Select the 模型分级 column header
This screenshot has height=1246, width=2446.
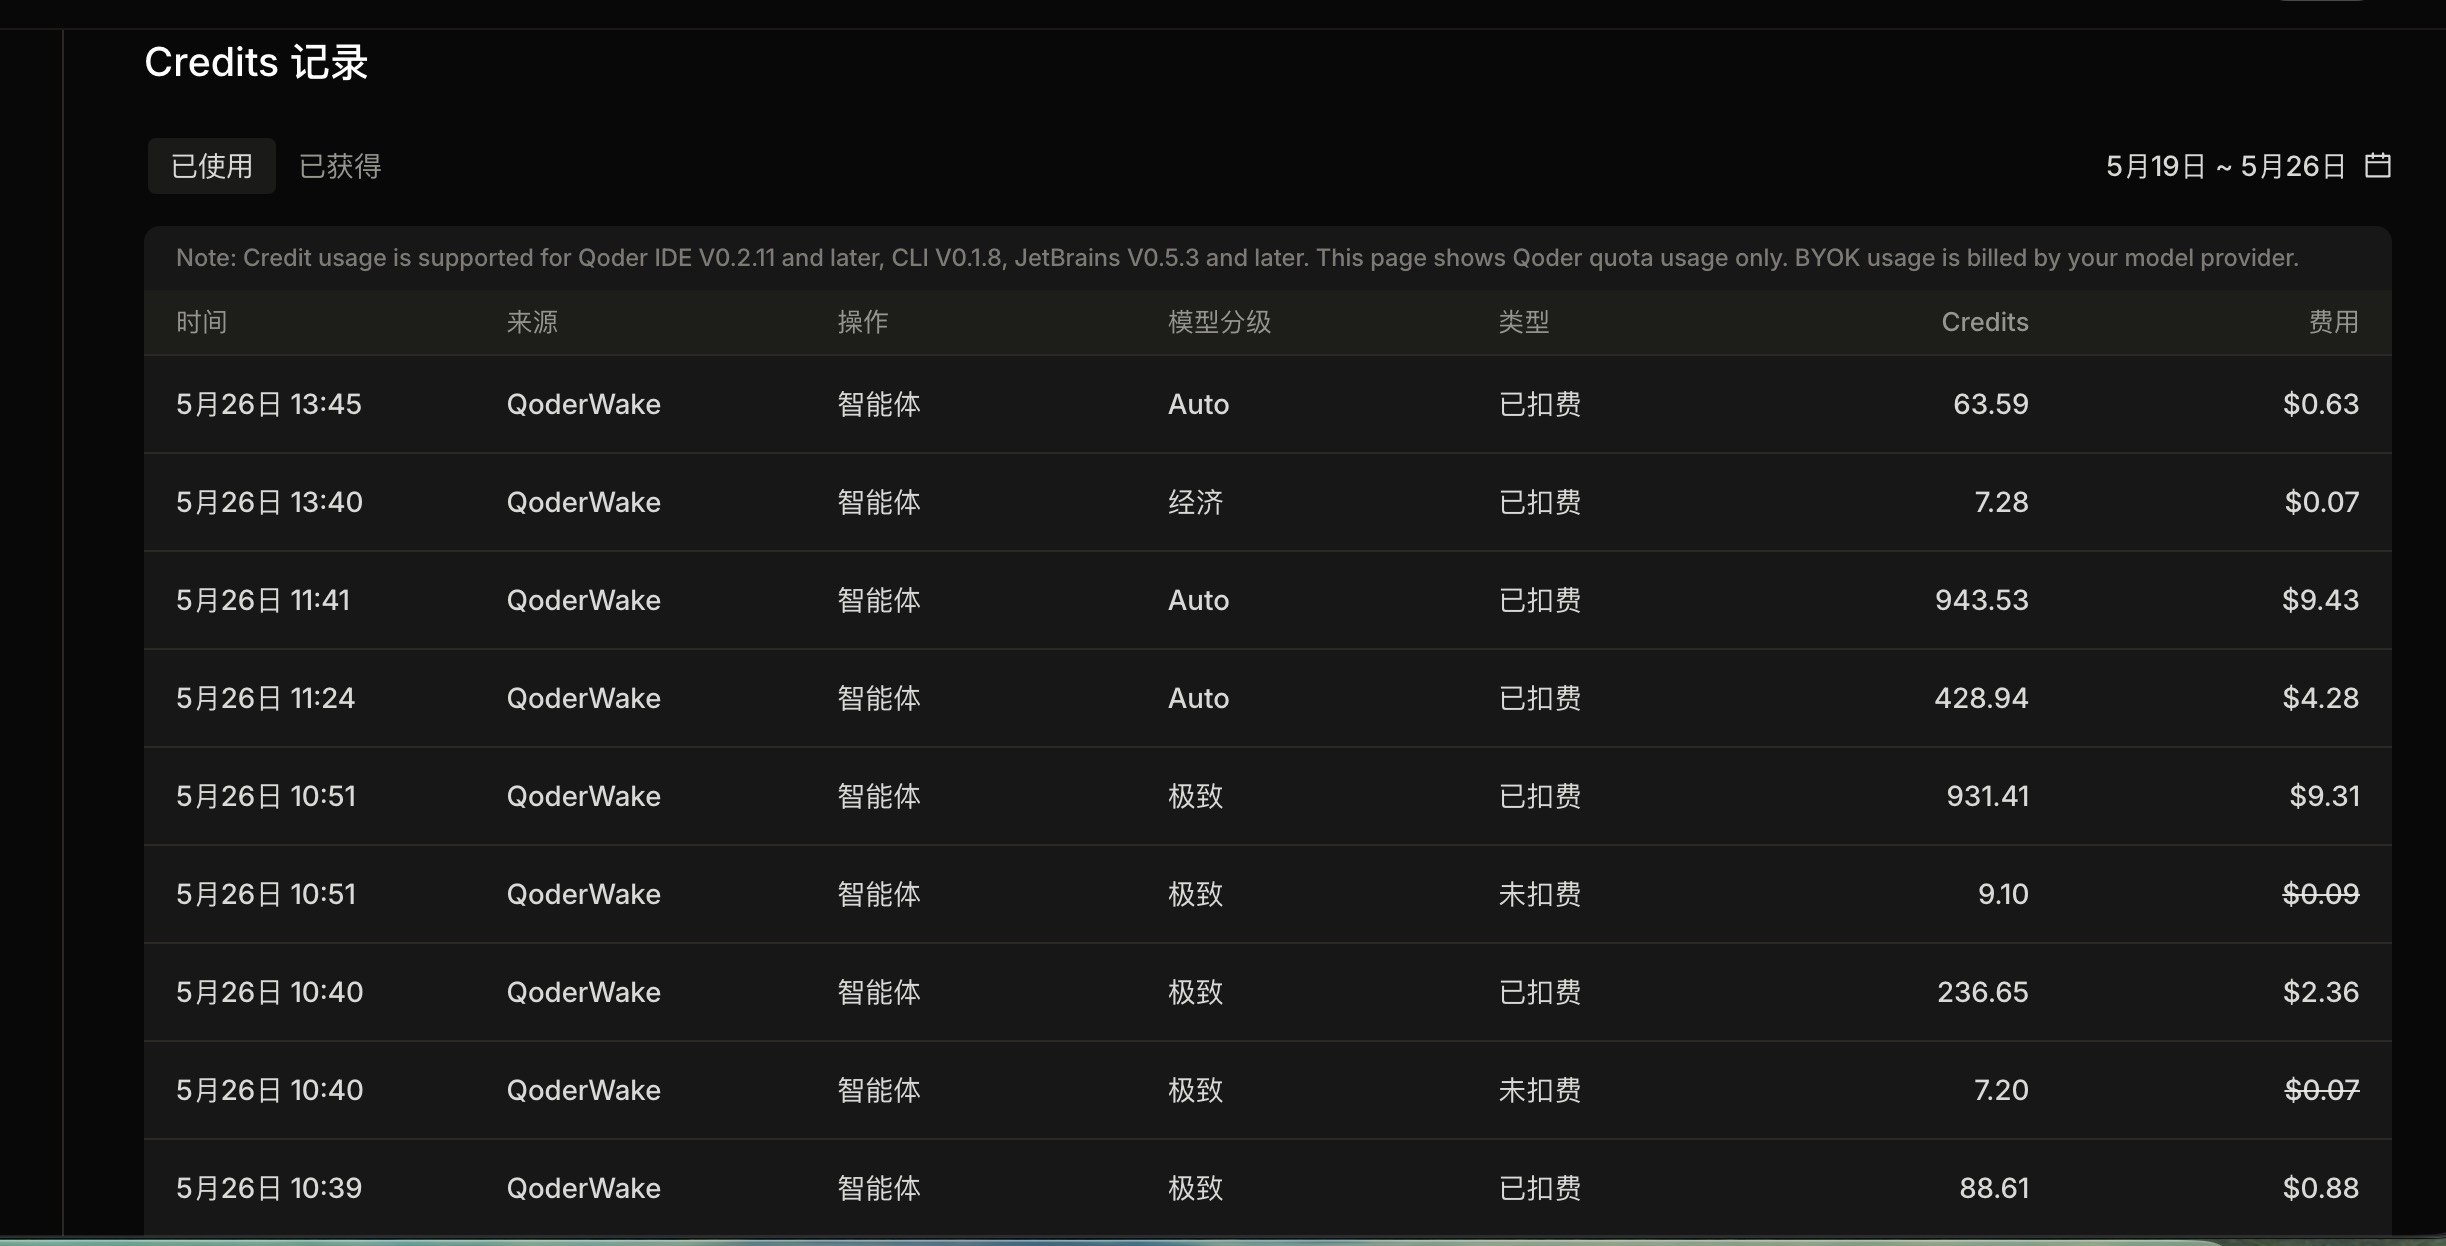point(1219,322)
